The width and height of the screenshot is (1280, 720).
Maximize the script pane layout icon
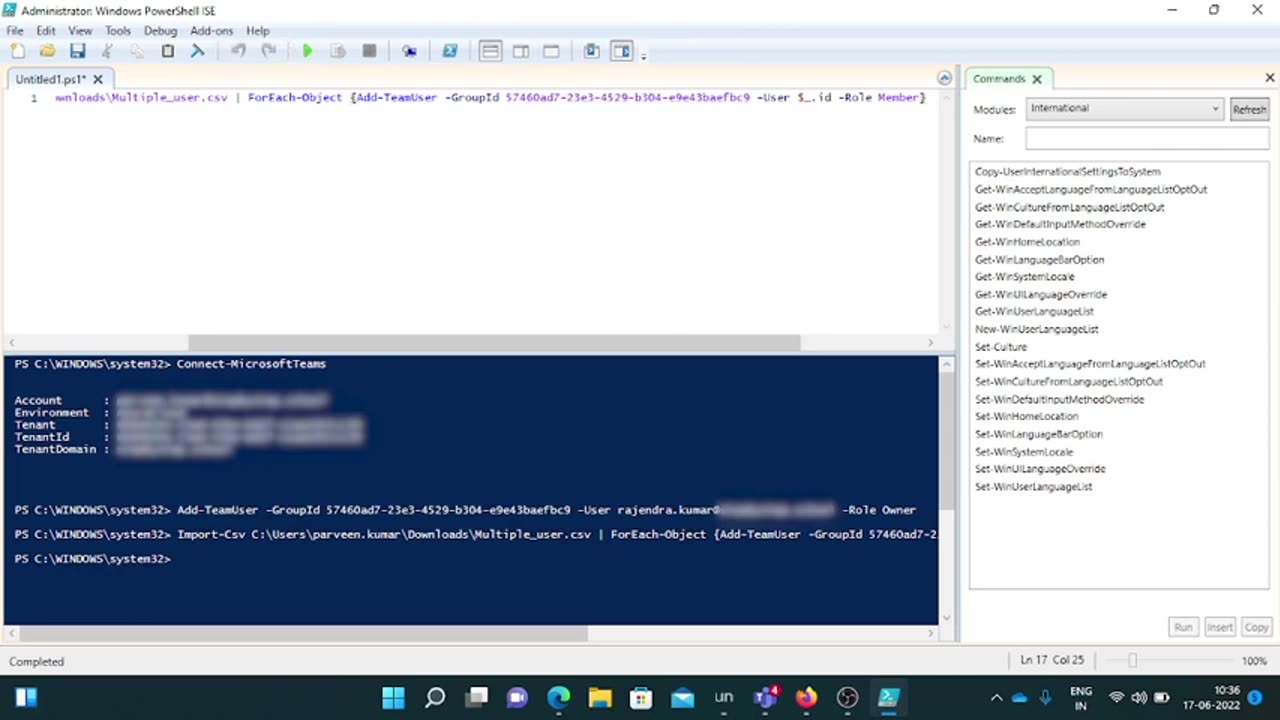551,51
